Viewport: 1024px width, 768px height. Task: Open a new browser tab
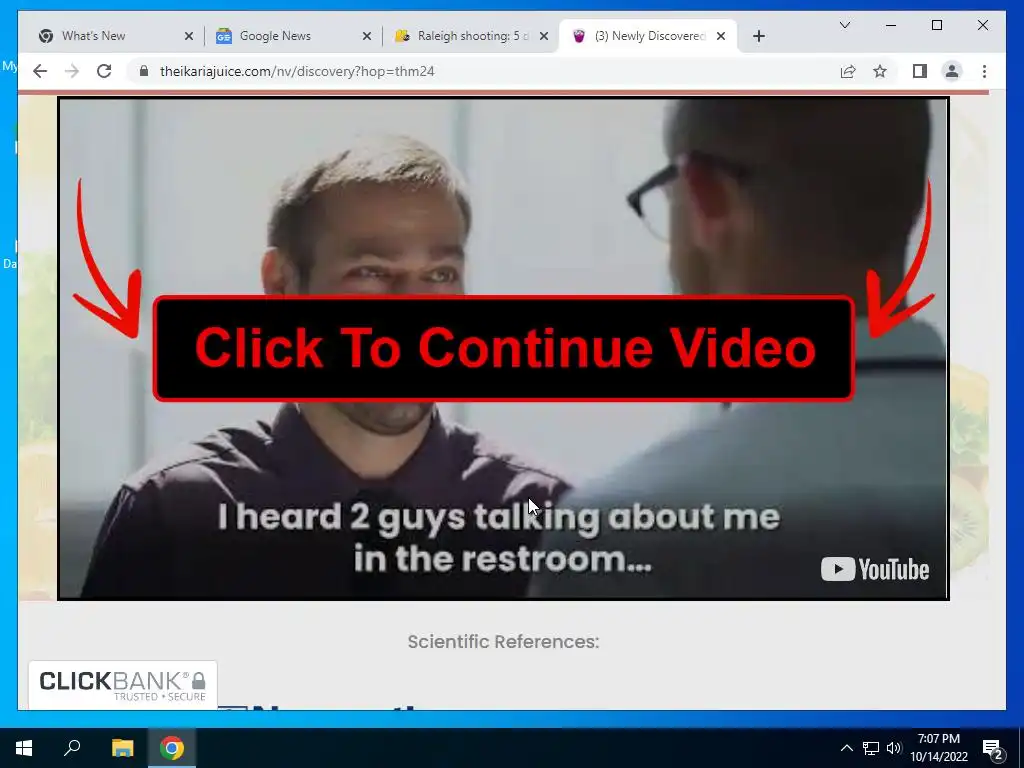758,36
